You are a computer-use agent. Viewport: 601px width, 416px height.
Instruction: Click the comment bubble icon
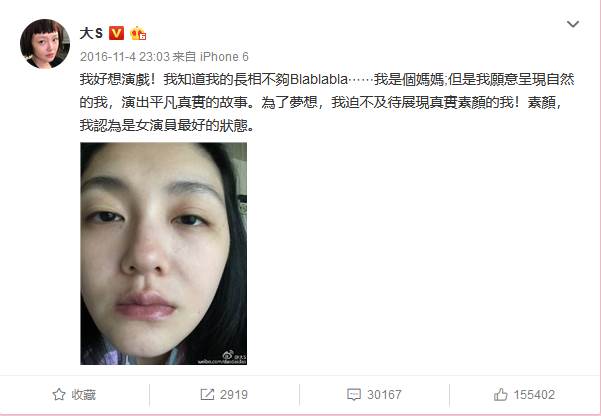353,395
